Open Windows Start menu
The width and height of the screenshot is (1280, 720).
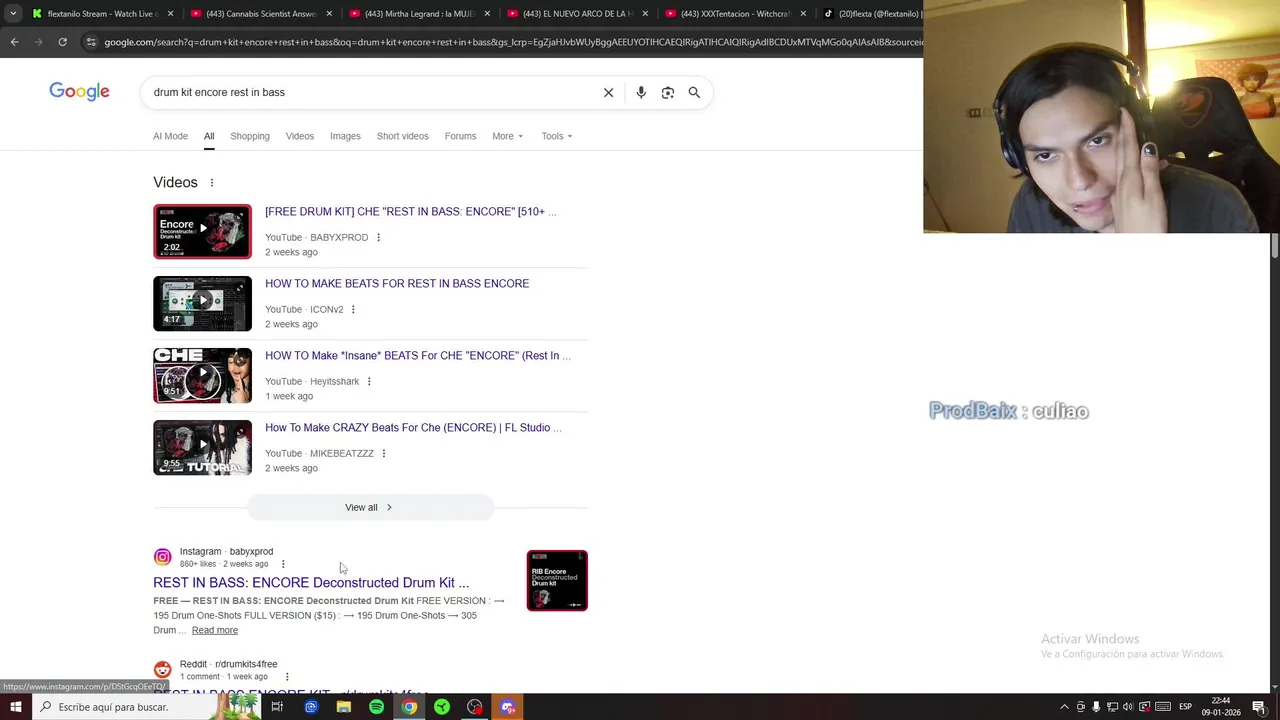15,707
